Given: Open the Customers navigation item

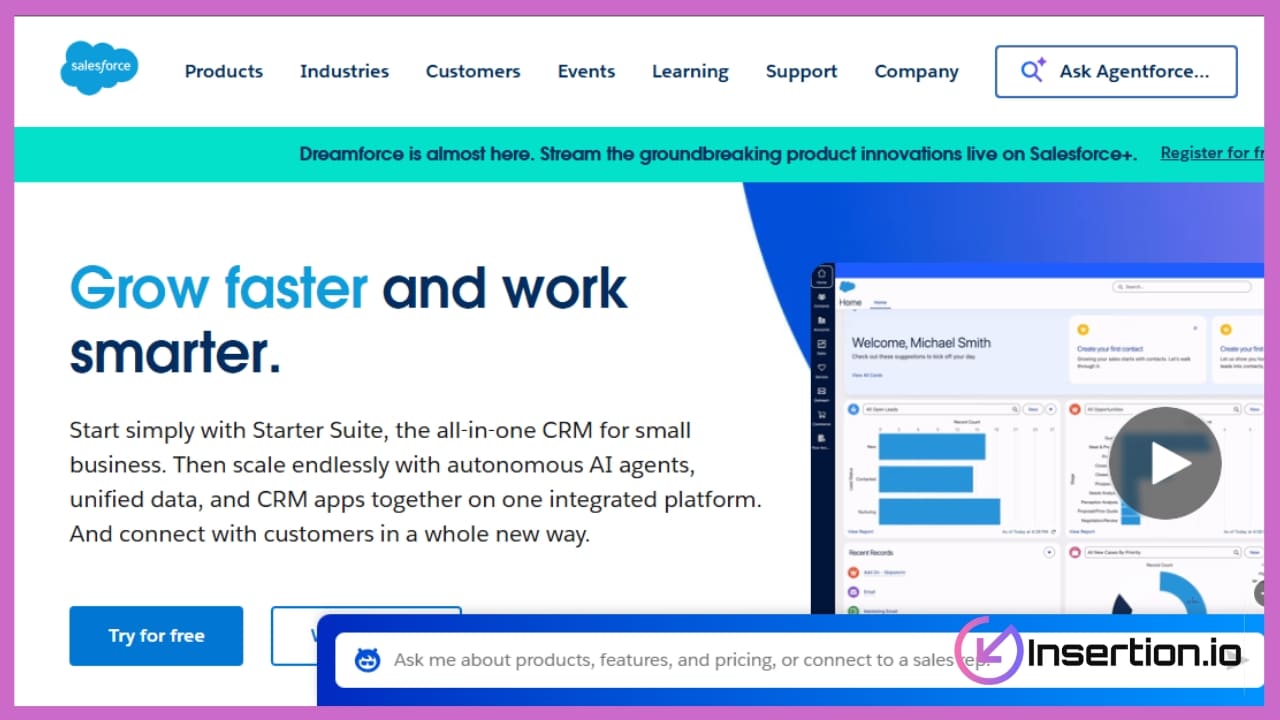Looking at the screenshot, I should coord(473,71).
